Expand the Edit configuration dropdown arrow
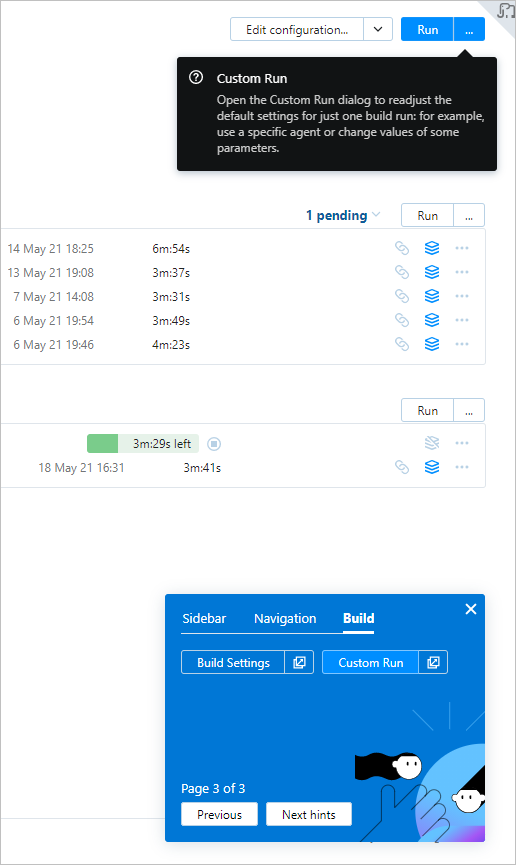The height and width of the screenshot is (865, 516). (378, 29)
